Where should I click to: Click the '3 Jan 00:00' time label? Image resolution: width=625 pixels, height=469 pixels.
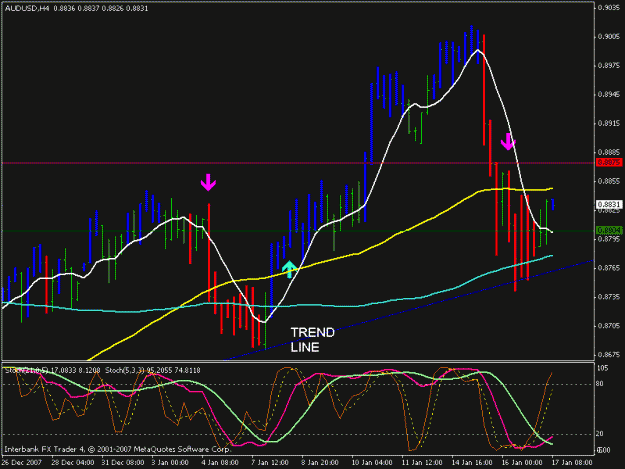170,463
